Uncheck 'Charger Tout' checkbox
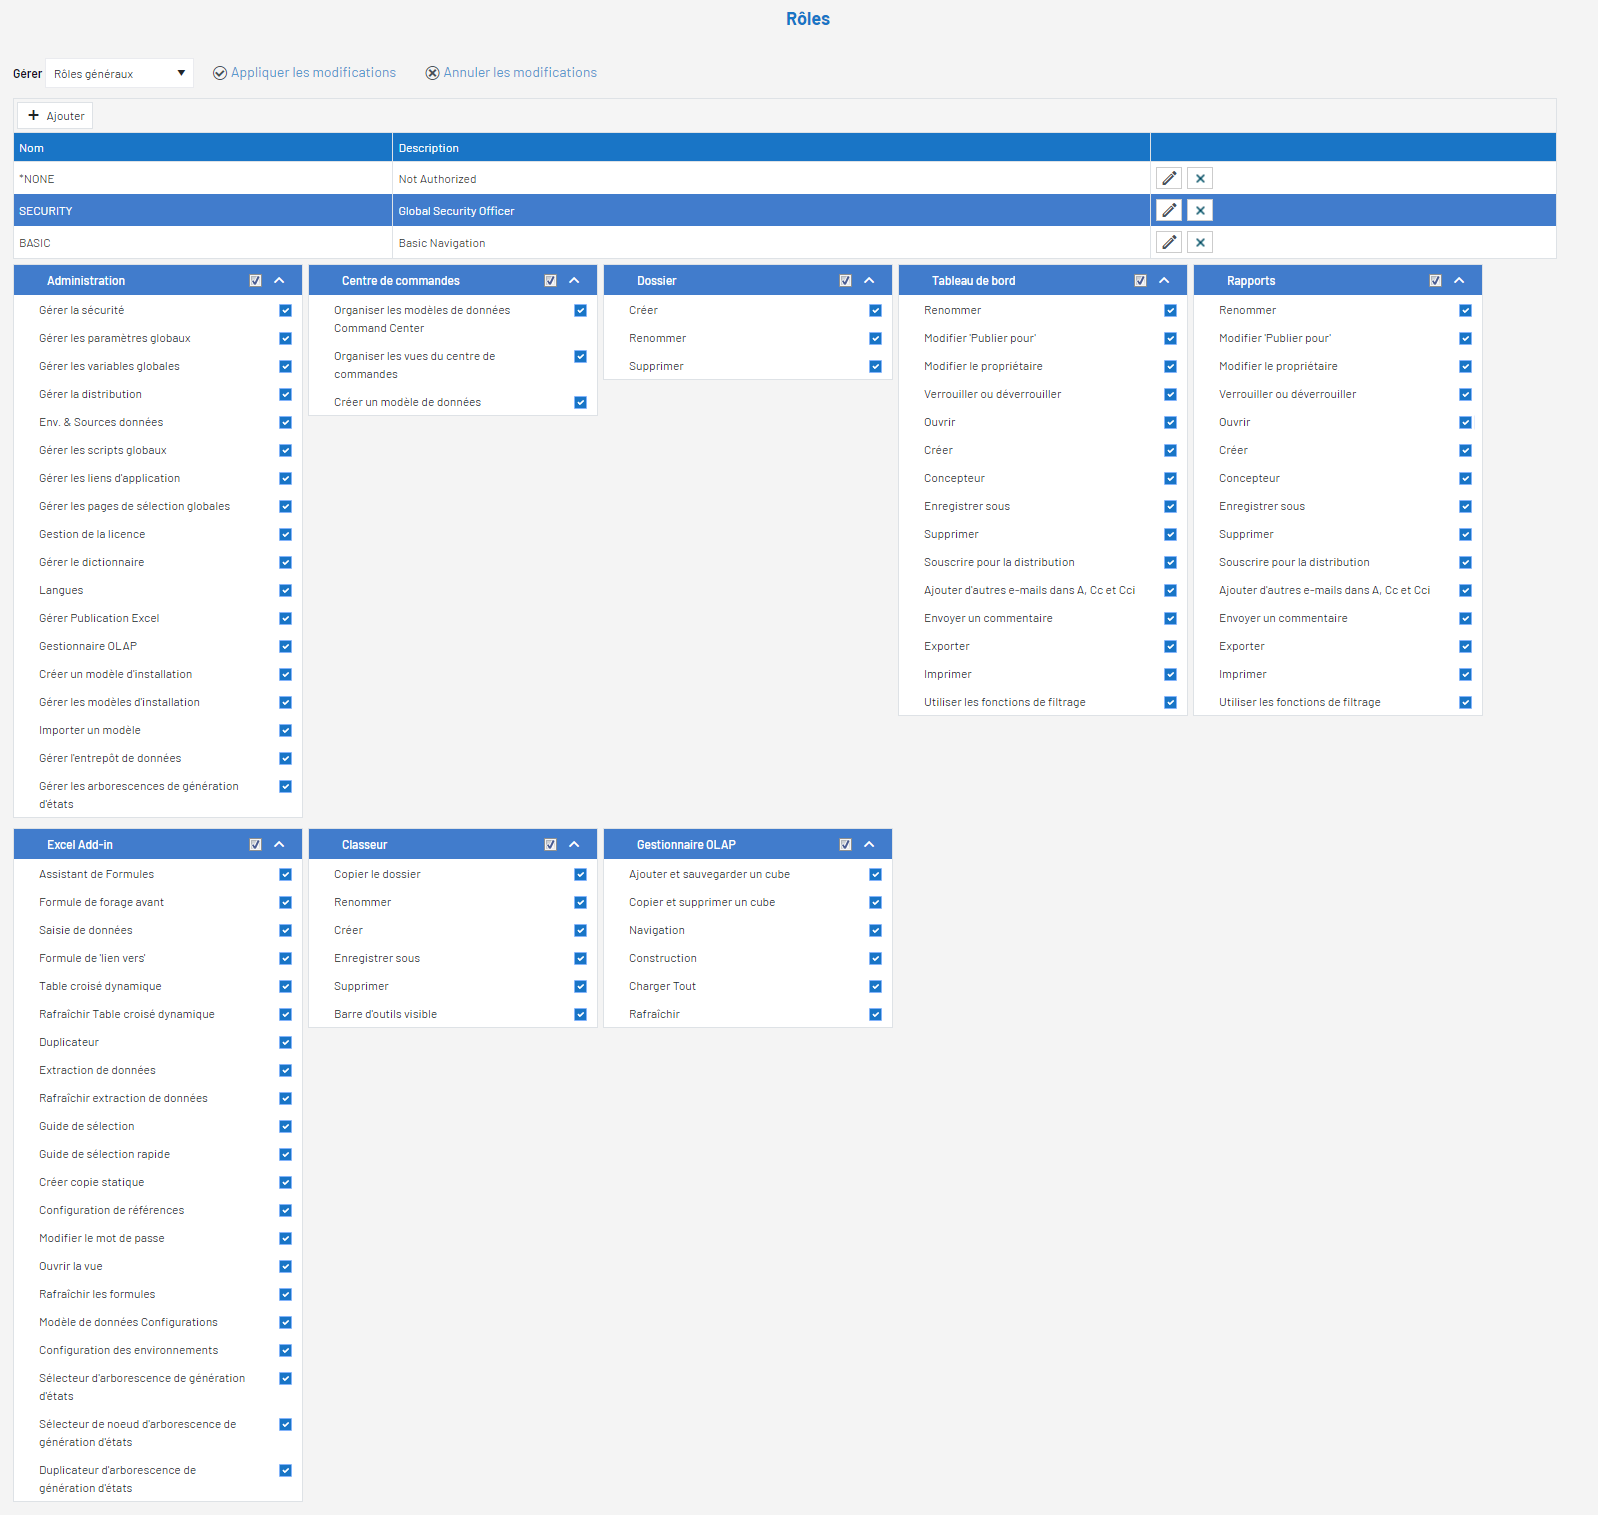Screen dimensions: 1598x1515 point(875,986)
